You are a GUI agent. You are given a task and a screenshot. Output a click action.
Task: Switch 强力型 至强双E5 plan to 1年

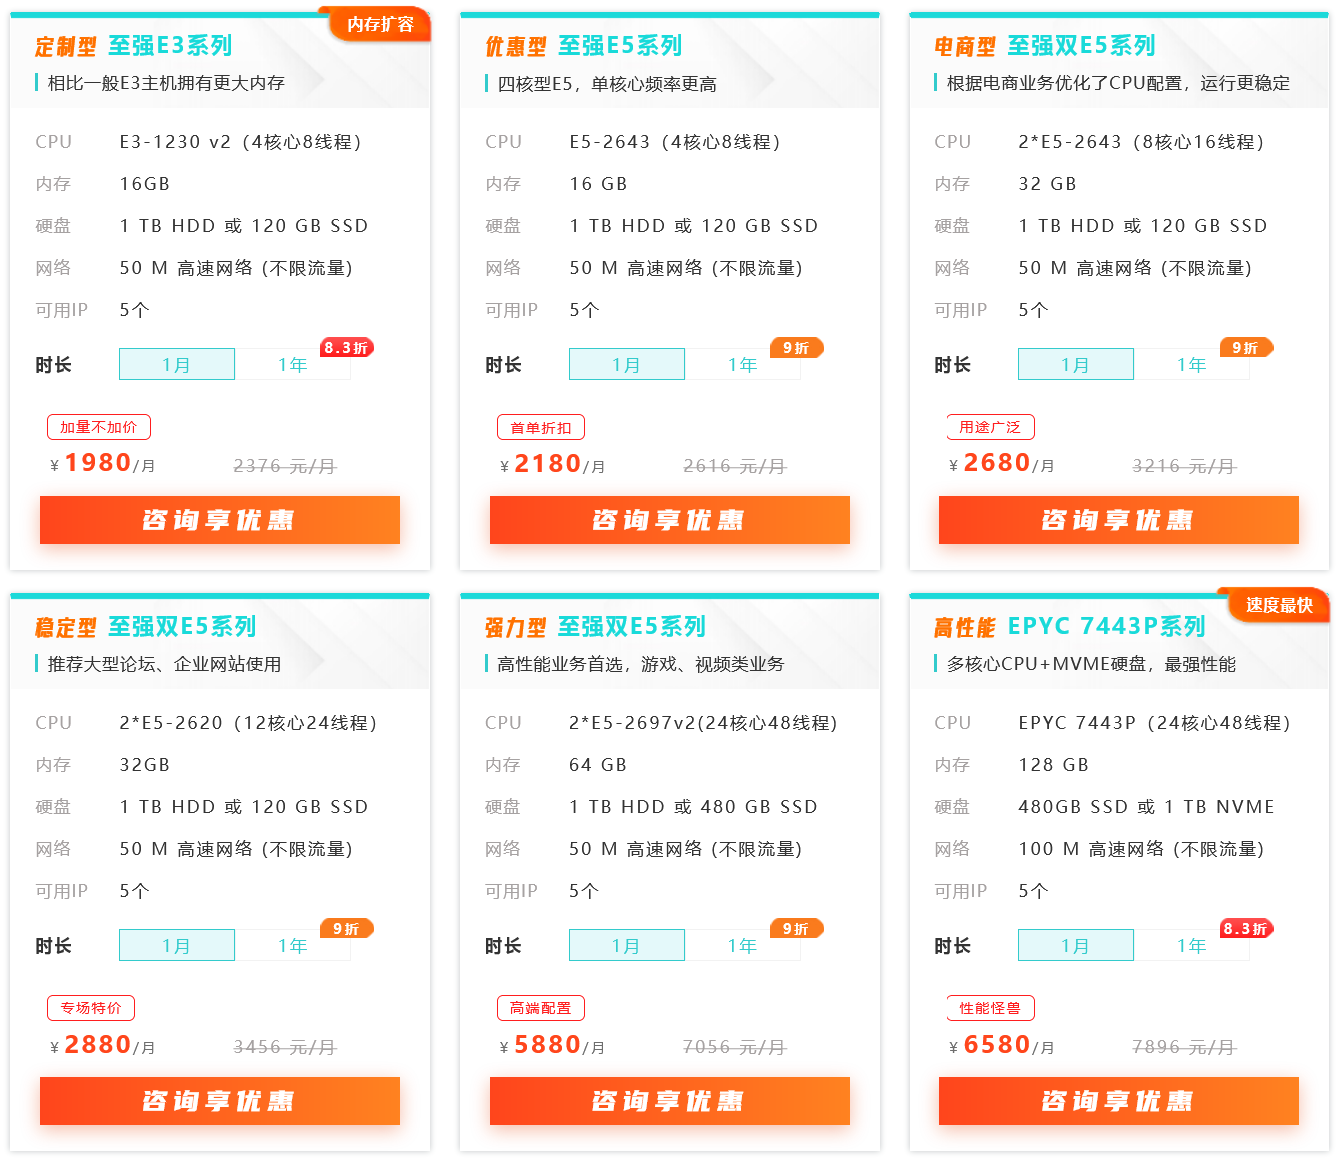(x=742, y=946)
